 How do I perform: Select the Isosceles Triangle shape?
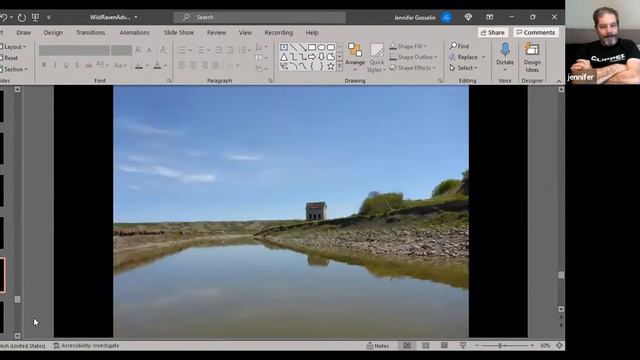pyautogui.click(x=284, y=57)
